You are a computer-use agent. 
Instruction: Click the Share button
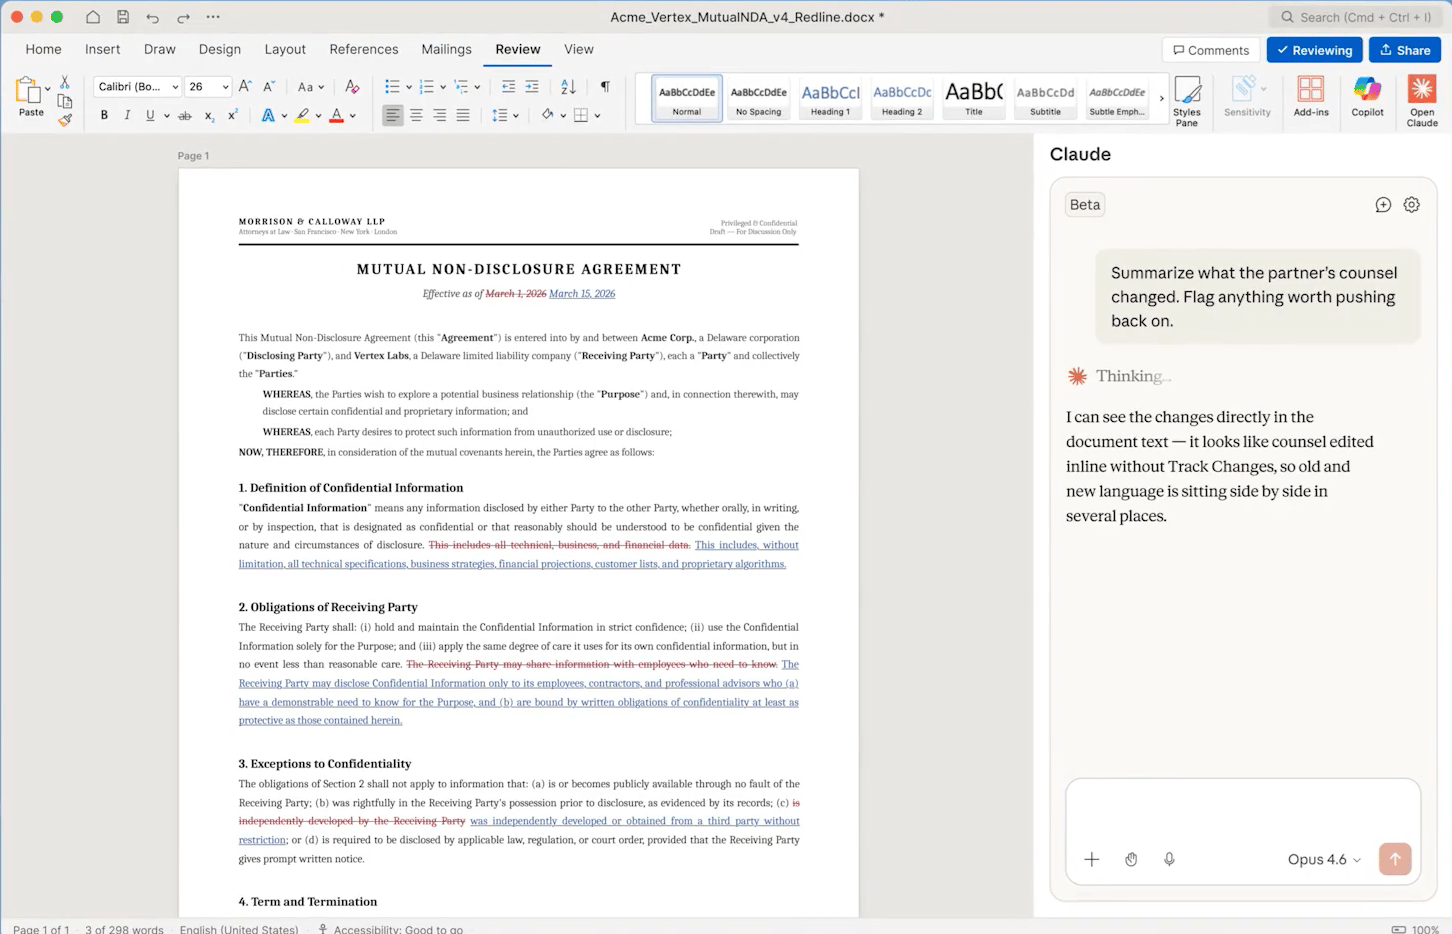(1404, 50)
